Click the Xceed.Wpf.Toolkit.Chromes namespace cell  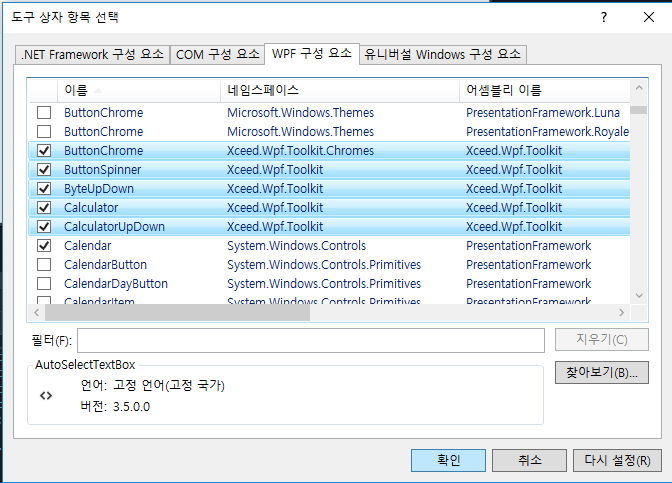point(300,150)
